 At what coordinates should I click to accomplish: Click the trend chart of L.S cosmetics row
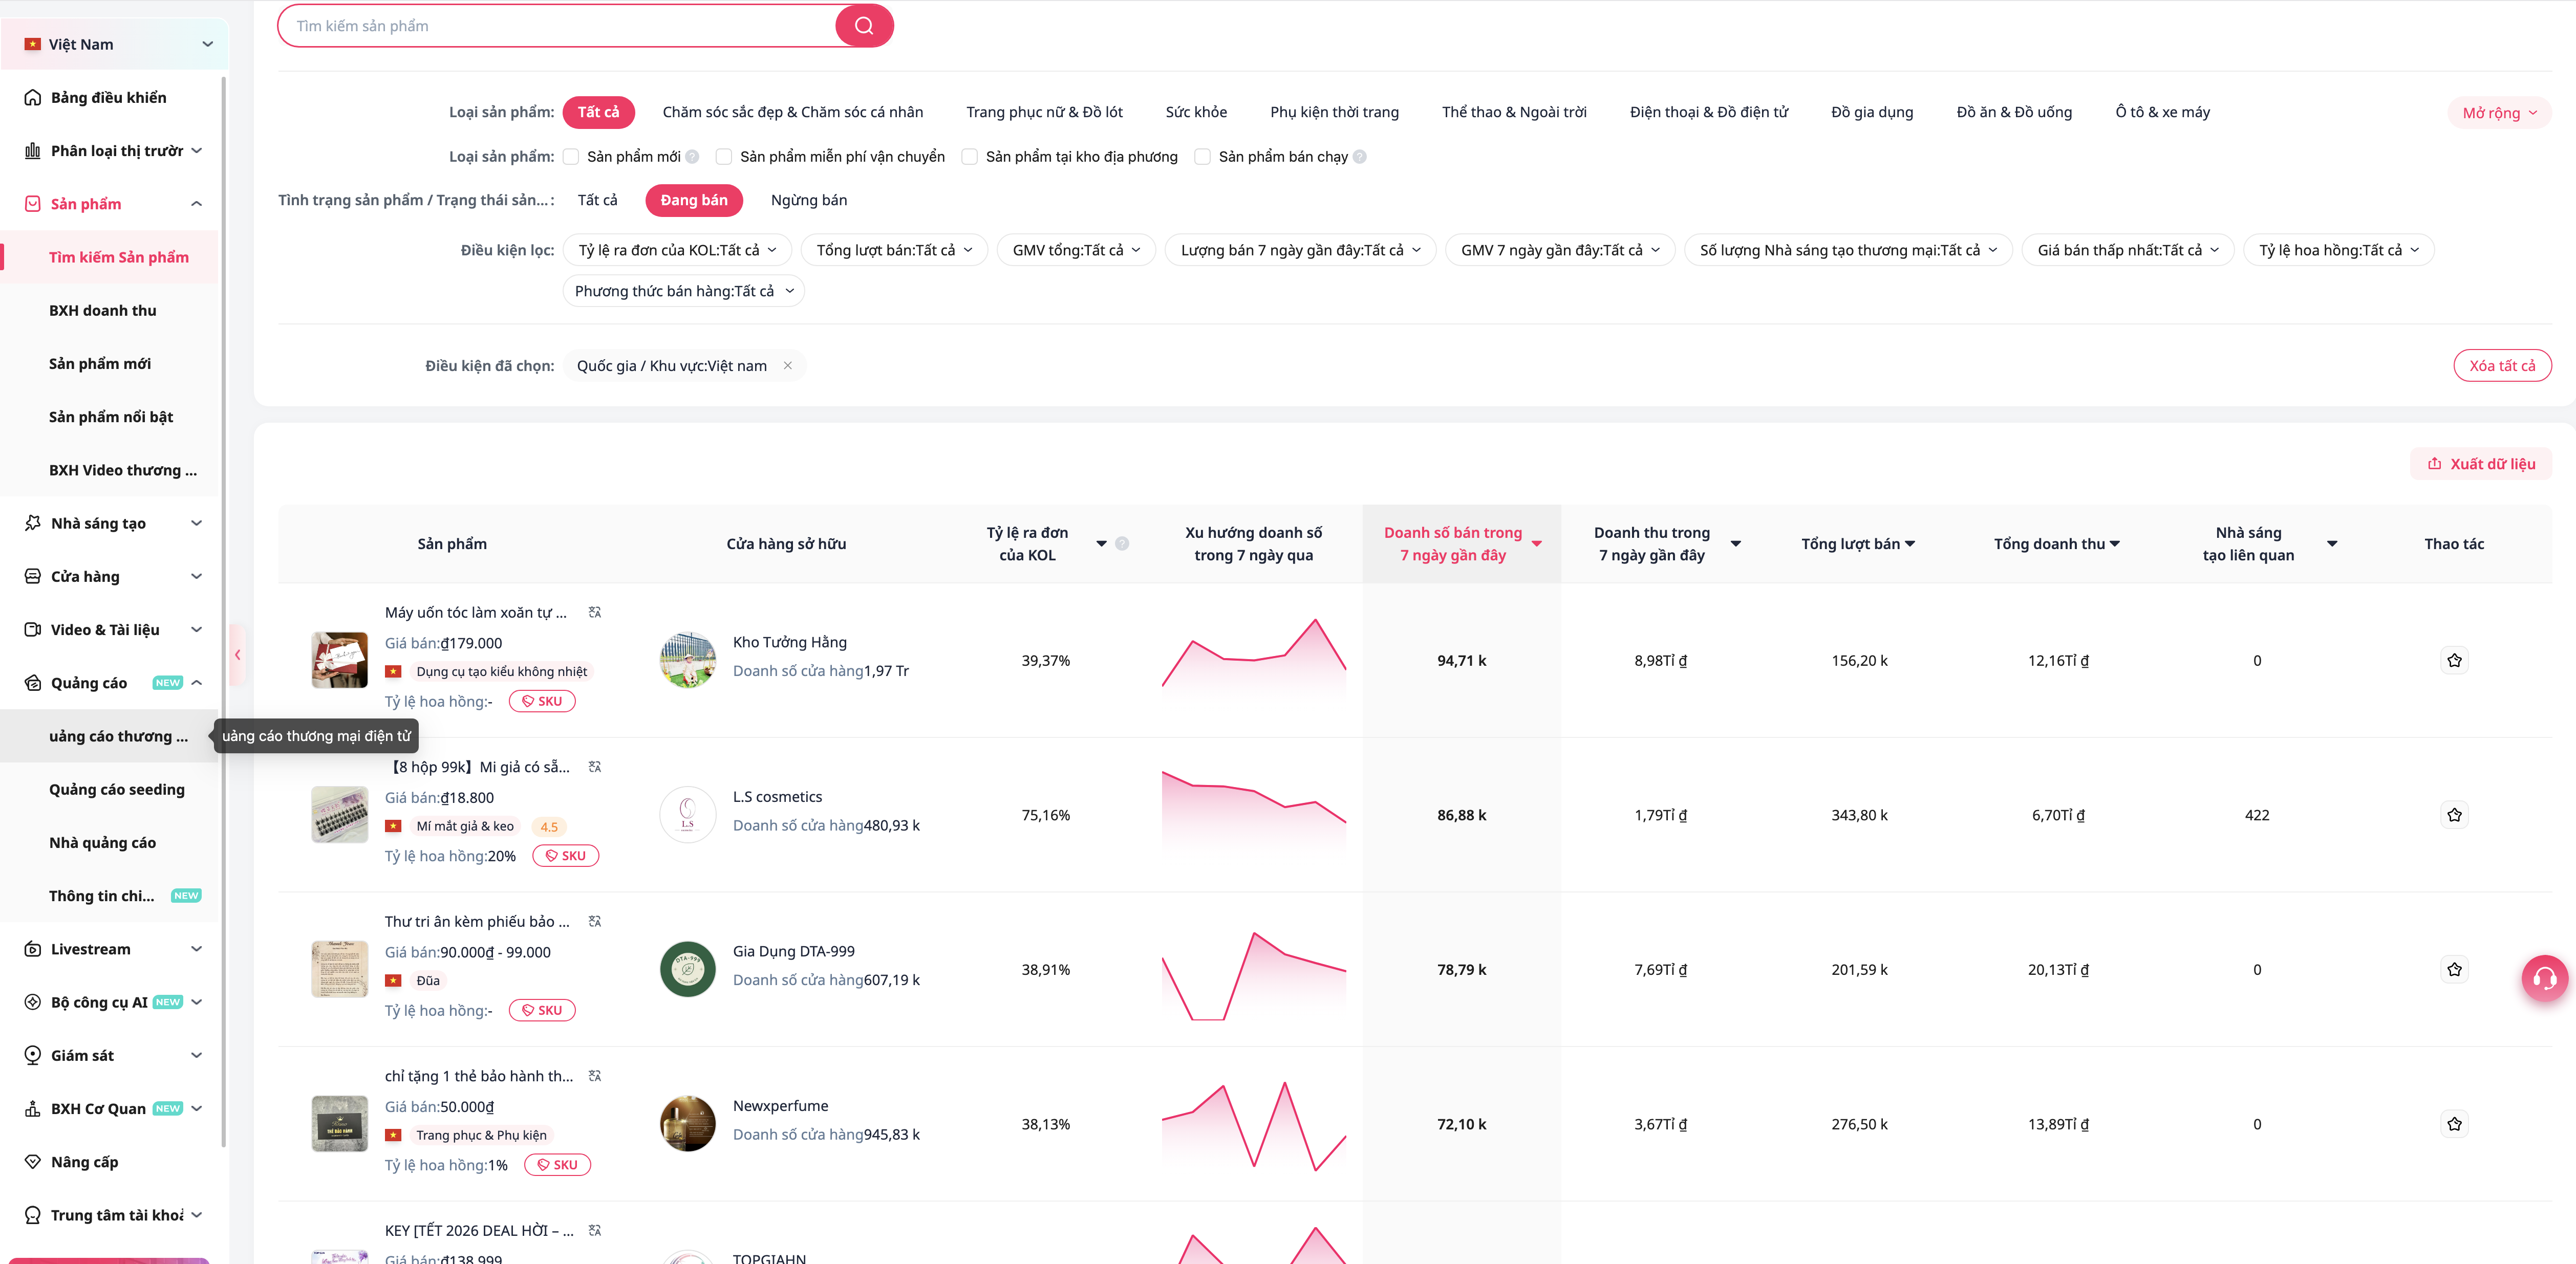(1253, 813)
